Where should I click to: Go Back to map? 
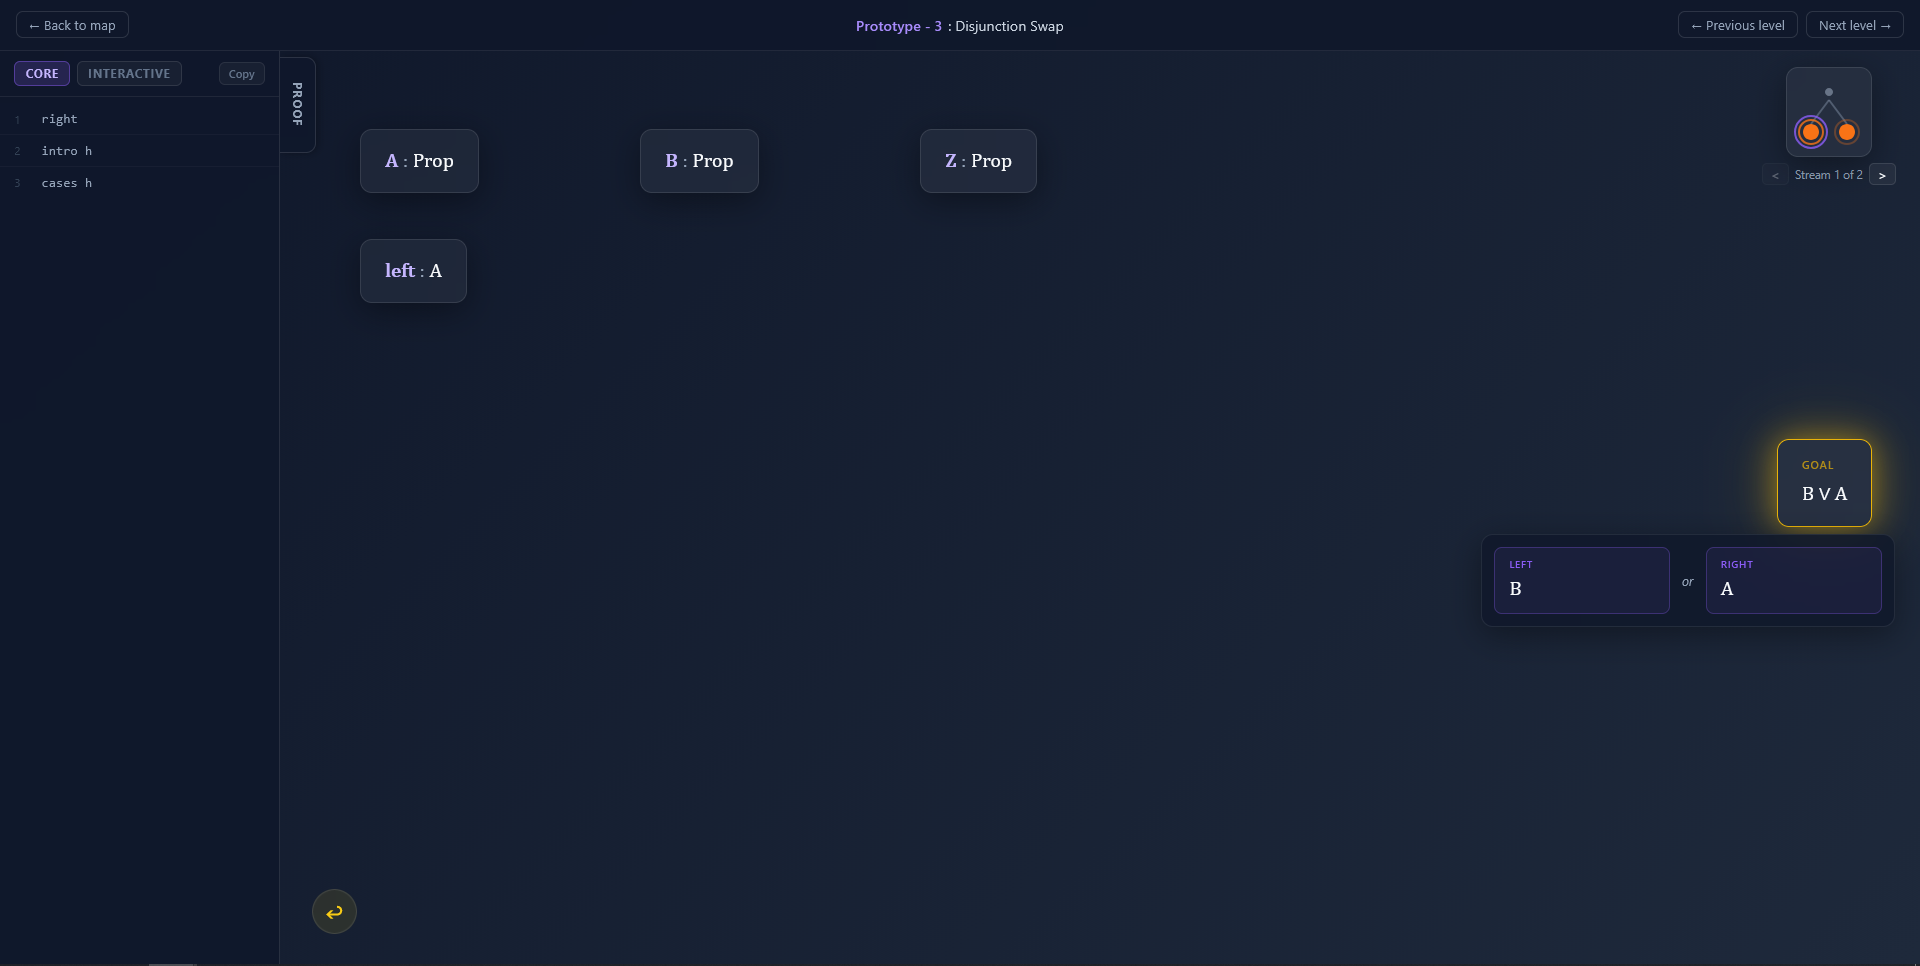click(72, 25)
